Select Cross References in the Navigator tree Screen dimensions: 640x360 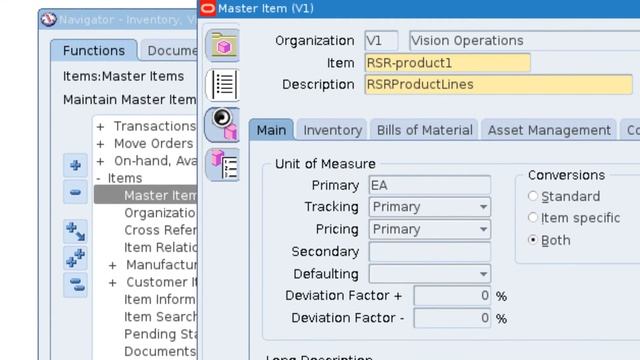pyautogui.click(x=160, y=230)
